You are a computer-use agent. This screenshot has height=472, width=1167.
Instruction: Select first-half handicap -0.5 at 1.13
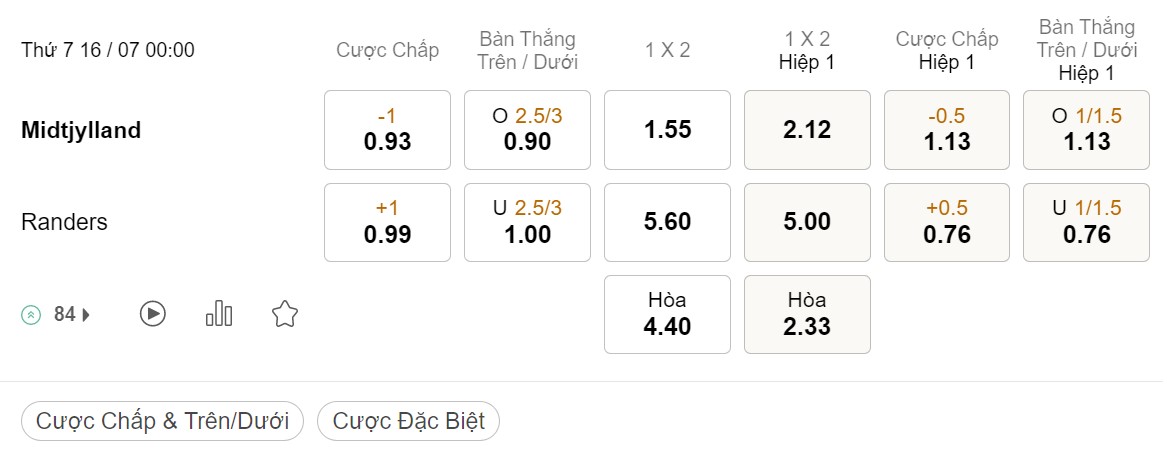coord(947,130)
